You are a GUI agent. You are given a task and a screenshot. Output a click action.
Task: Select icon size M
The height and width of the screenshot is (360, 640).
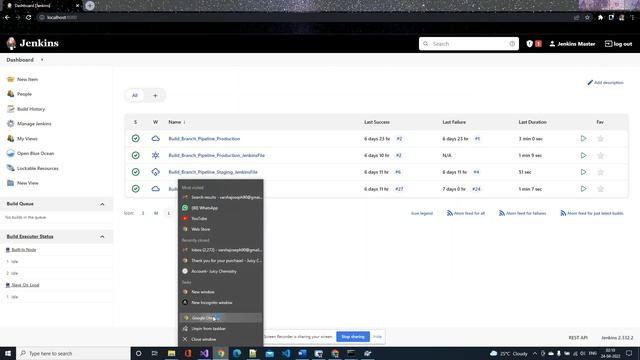pos(156,213)
